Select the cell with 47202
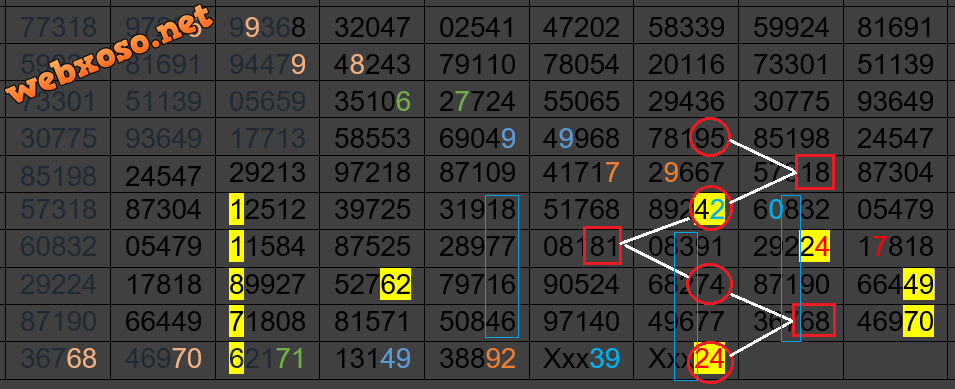 click(x=582, y=26)
